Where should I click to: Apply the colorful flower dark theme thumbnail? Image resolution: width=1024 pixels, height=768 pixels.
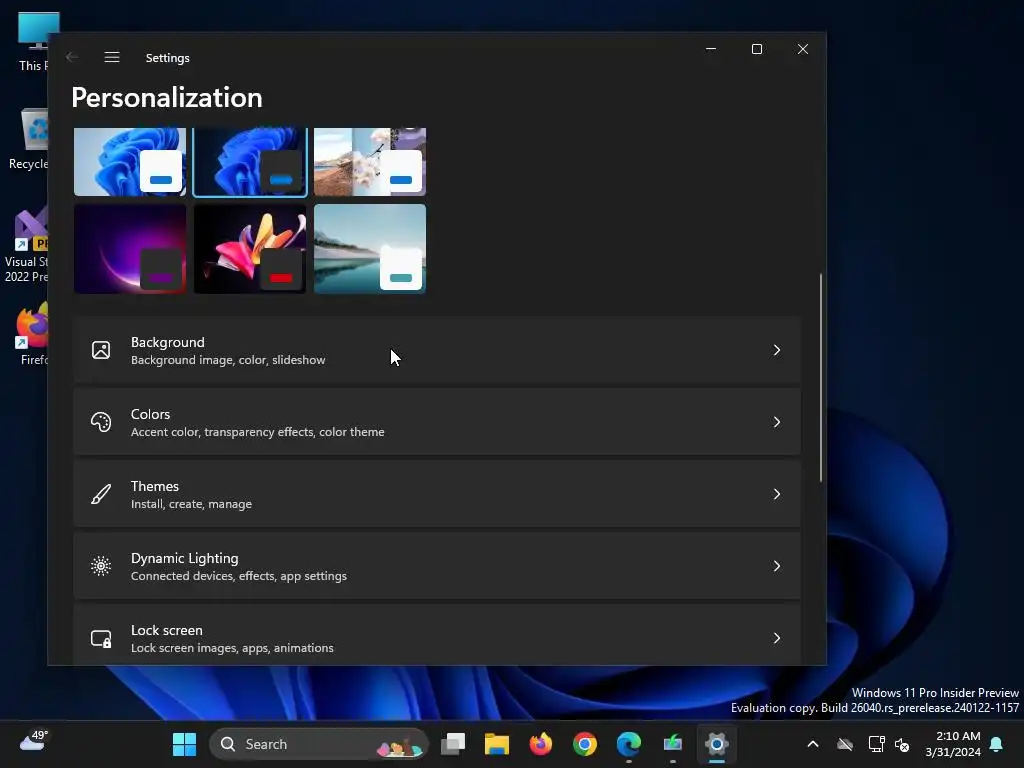[x=250, y=249]
